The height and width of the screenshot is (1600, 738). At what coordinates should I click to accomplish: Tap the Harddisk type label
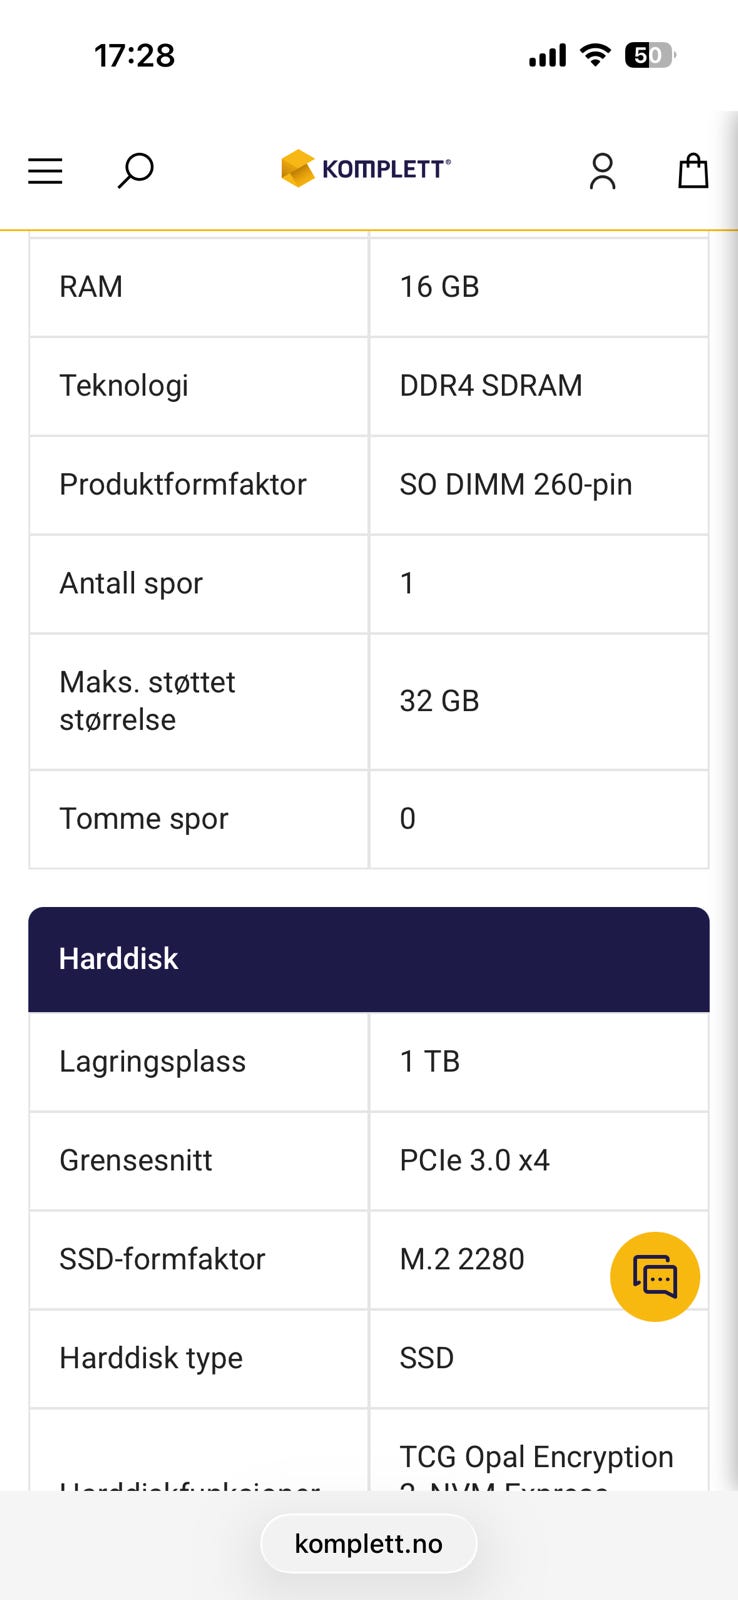[x=151, y=1359]
